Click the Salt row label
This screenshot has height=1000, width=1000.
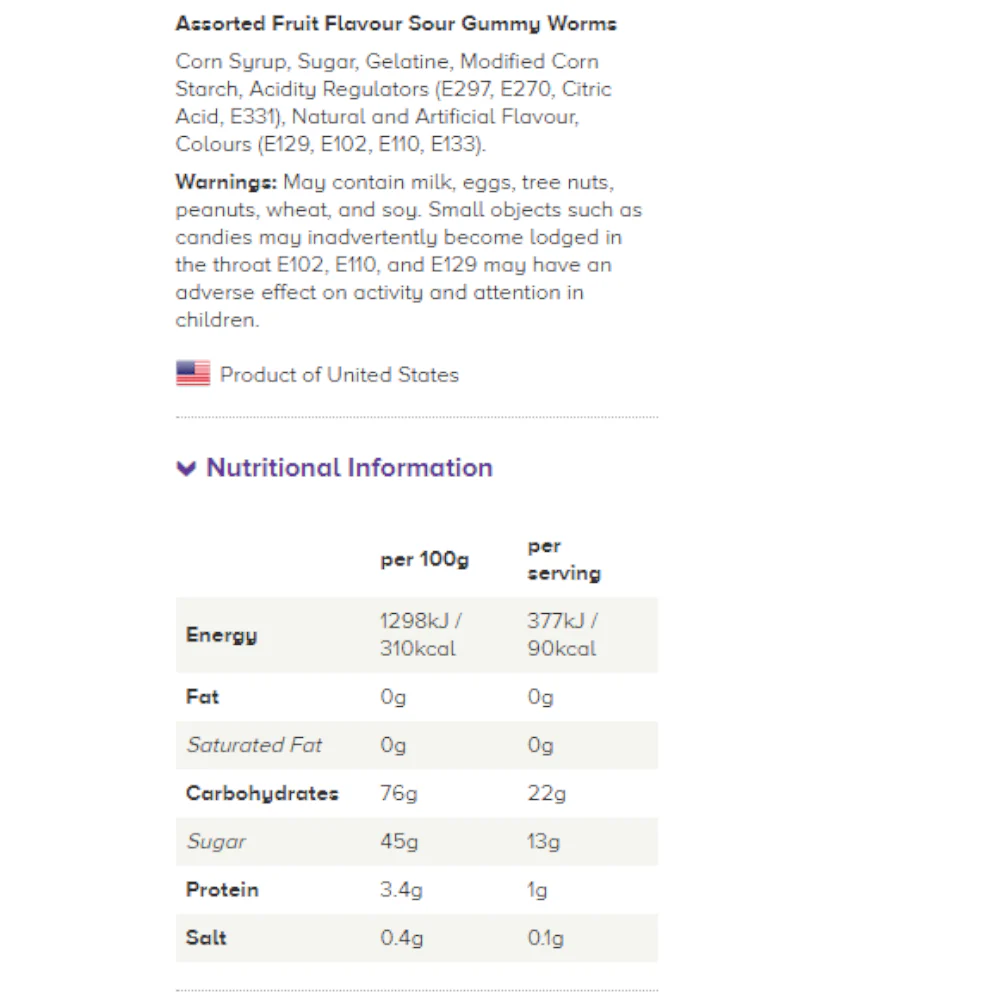(x=206, y=938)
